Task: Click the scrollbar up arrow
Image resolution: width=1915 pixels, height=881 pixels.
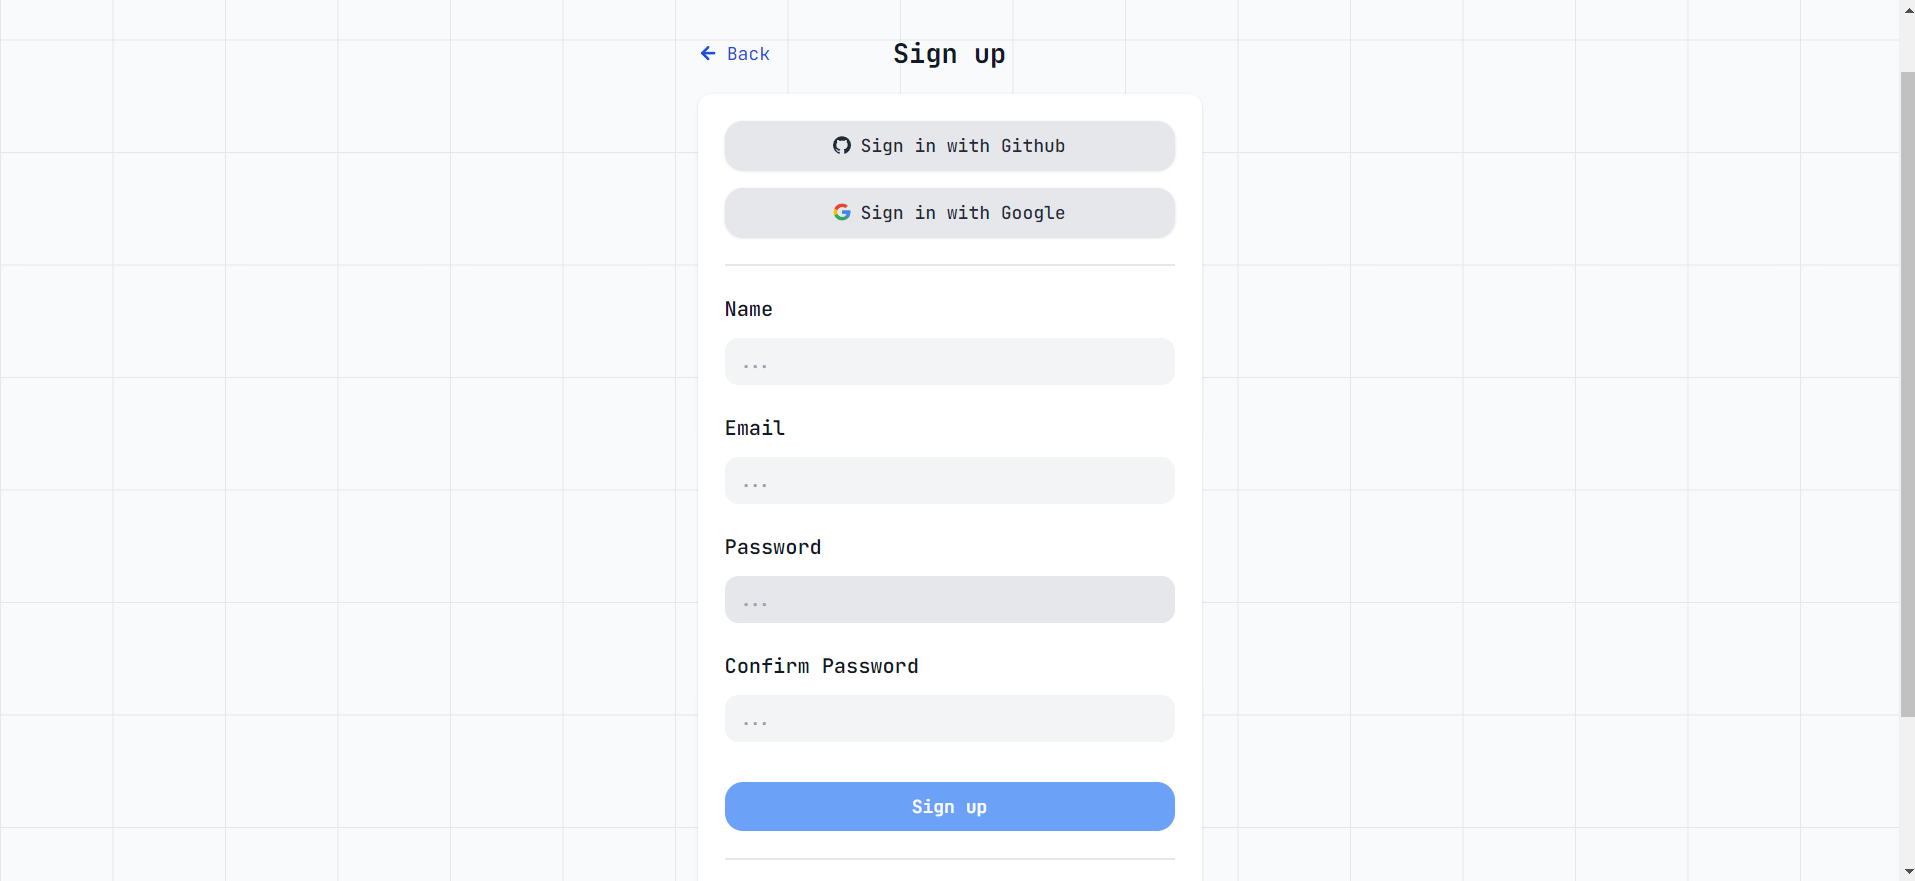Action: coord(1908,9)
